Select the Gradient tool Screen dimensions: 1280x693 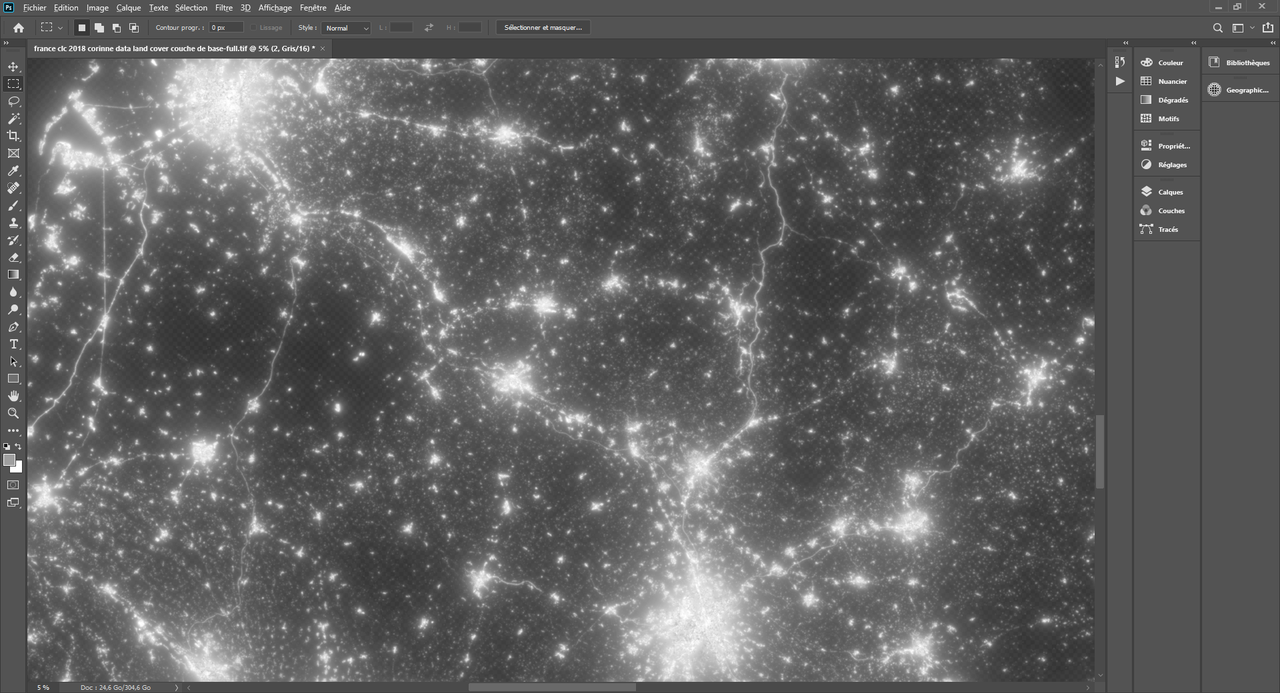[x=13, y=274]
